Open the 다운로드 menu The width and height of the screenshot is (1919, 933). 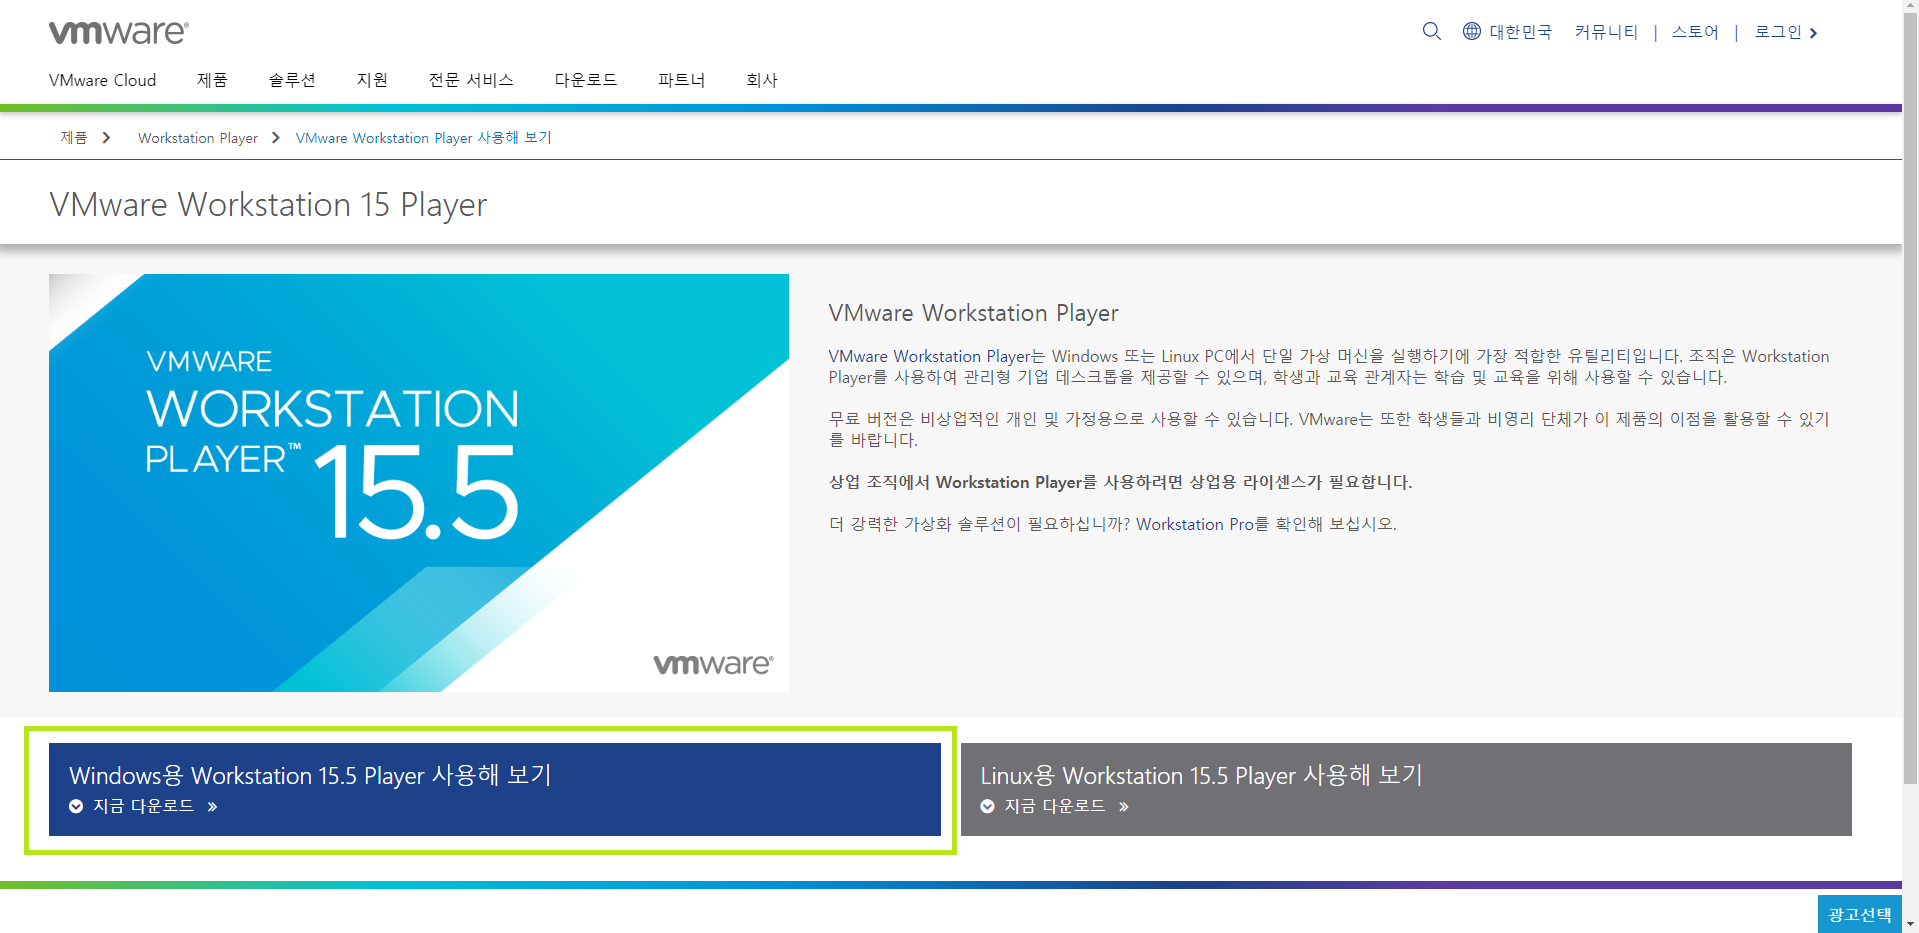point(586,80)
